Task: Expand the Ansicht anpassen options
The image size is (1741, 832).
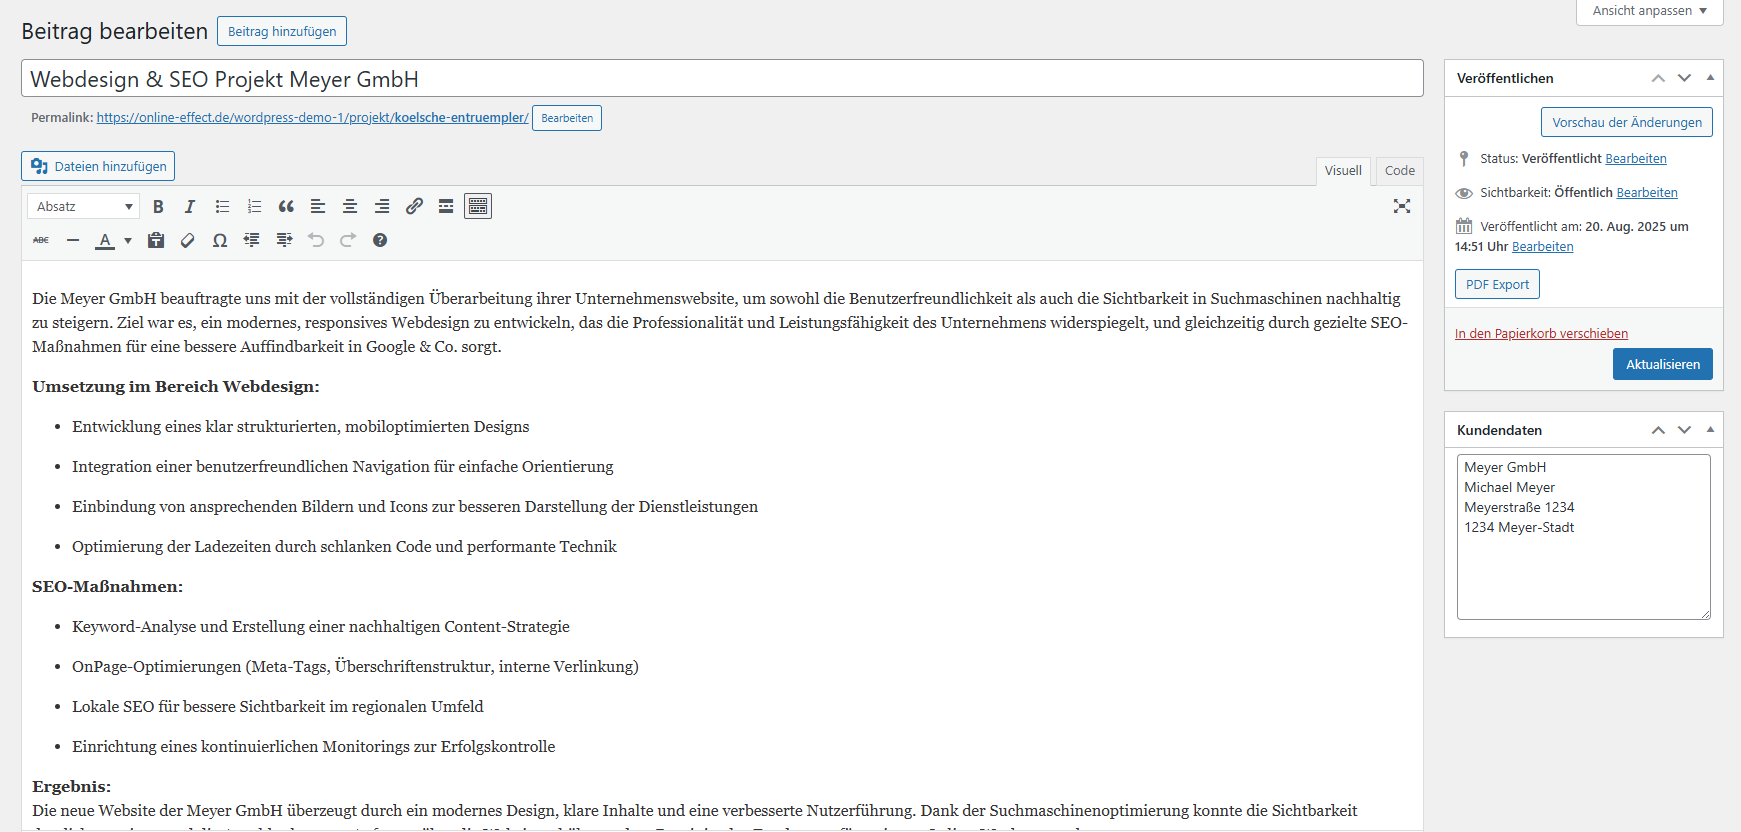Action: tap(1649, 11)
